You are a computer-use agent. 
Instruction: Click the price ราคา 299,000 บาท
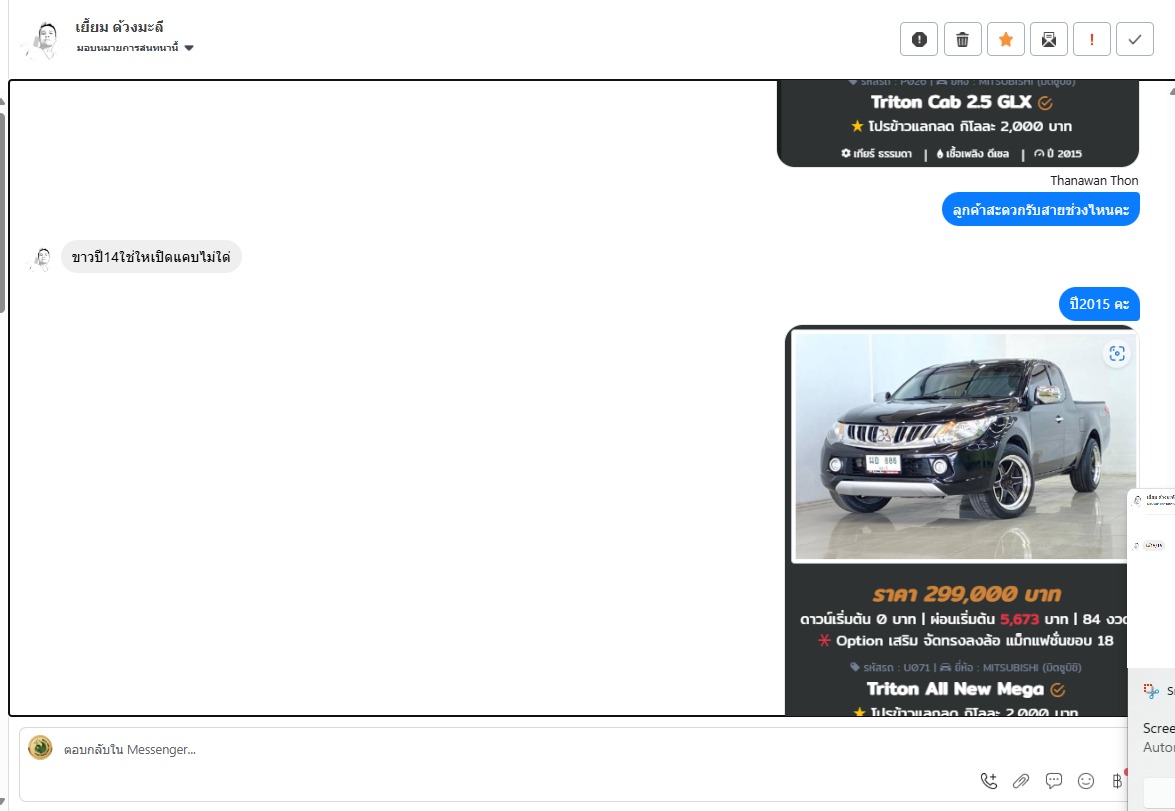tap(967, 594)
